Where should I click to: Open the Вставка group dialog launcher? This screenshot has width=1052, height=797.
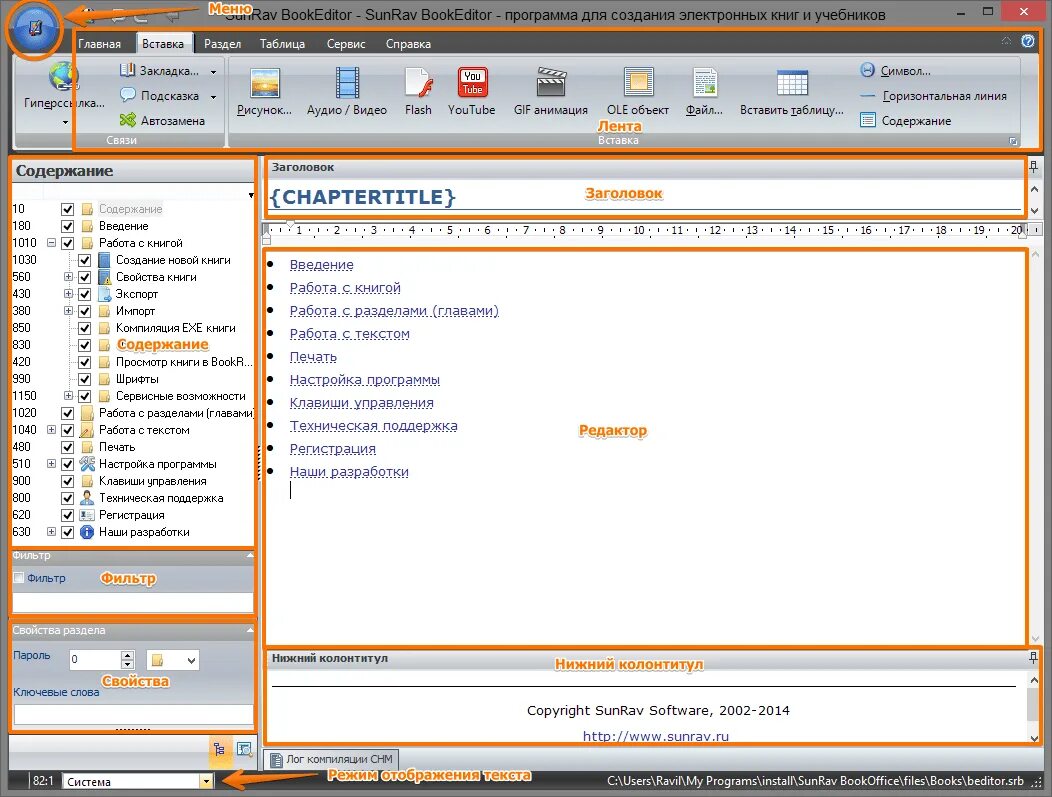pos(1013,141)
